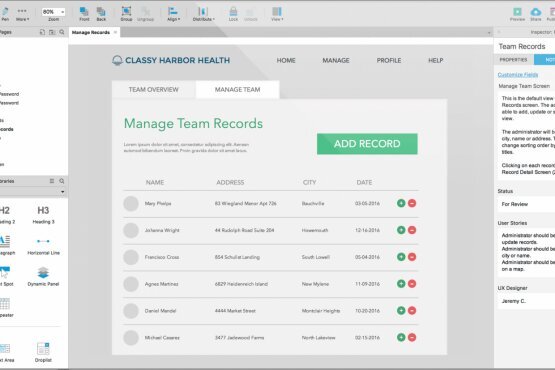
Task: Click the CITY column header
Action: click(x=309, y=182)
